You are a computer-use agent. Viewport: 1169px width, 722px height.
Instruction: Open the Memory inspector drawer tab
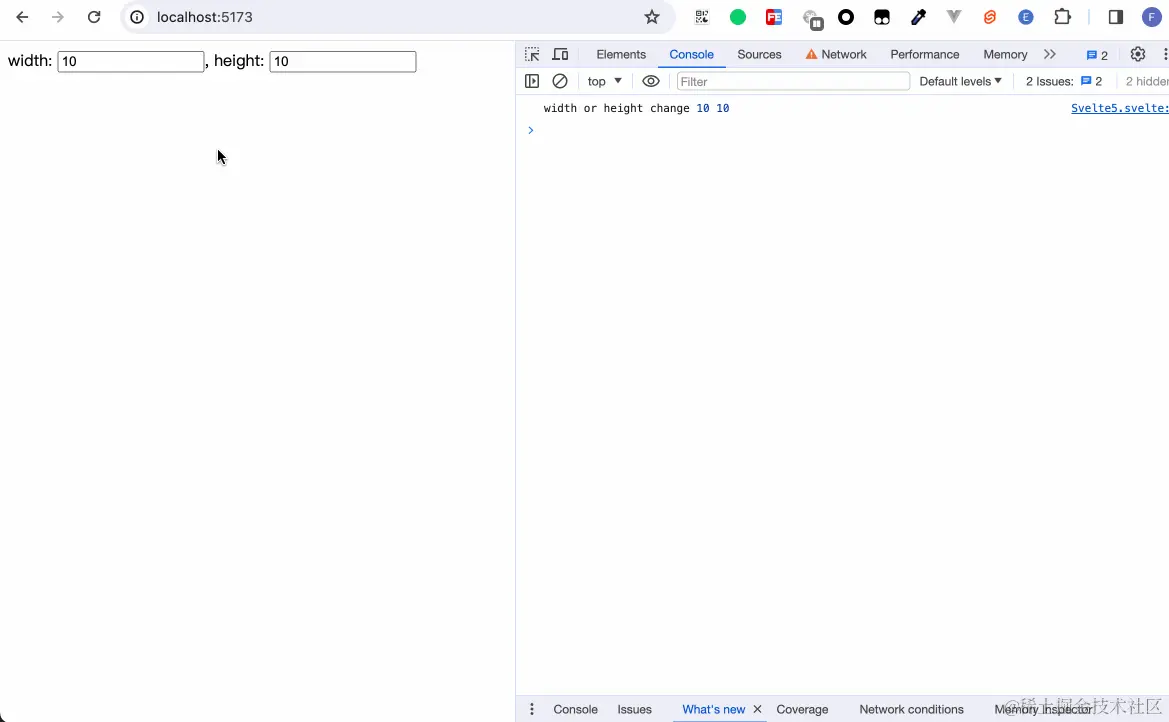pyautogui.click(x=1042, y=709)
